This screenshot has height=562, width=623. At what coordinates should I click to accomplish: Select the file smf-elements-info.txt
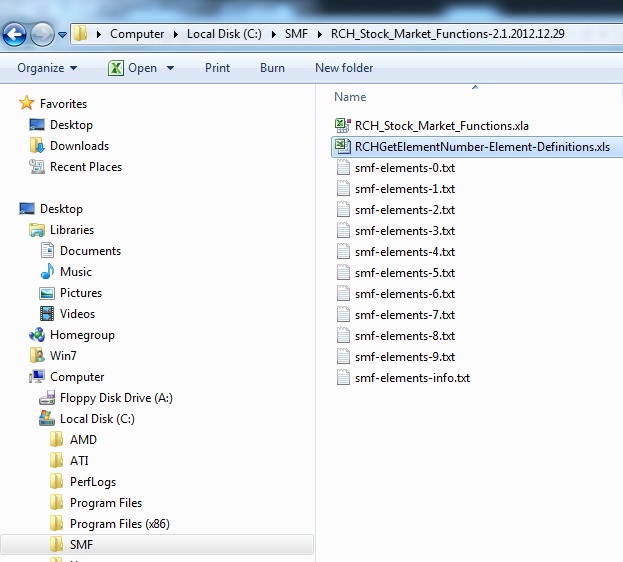click(x=412, y=378)
